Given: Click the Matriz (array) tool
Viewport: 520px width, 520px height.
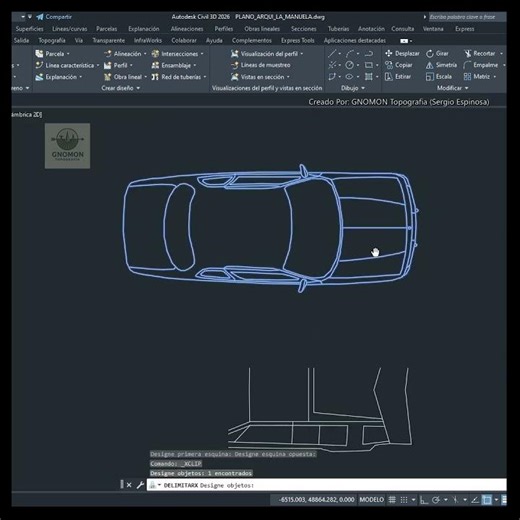Looking at the screenshot, I should pyautogui.click(x=477, y=77).
